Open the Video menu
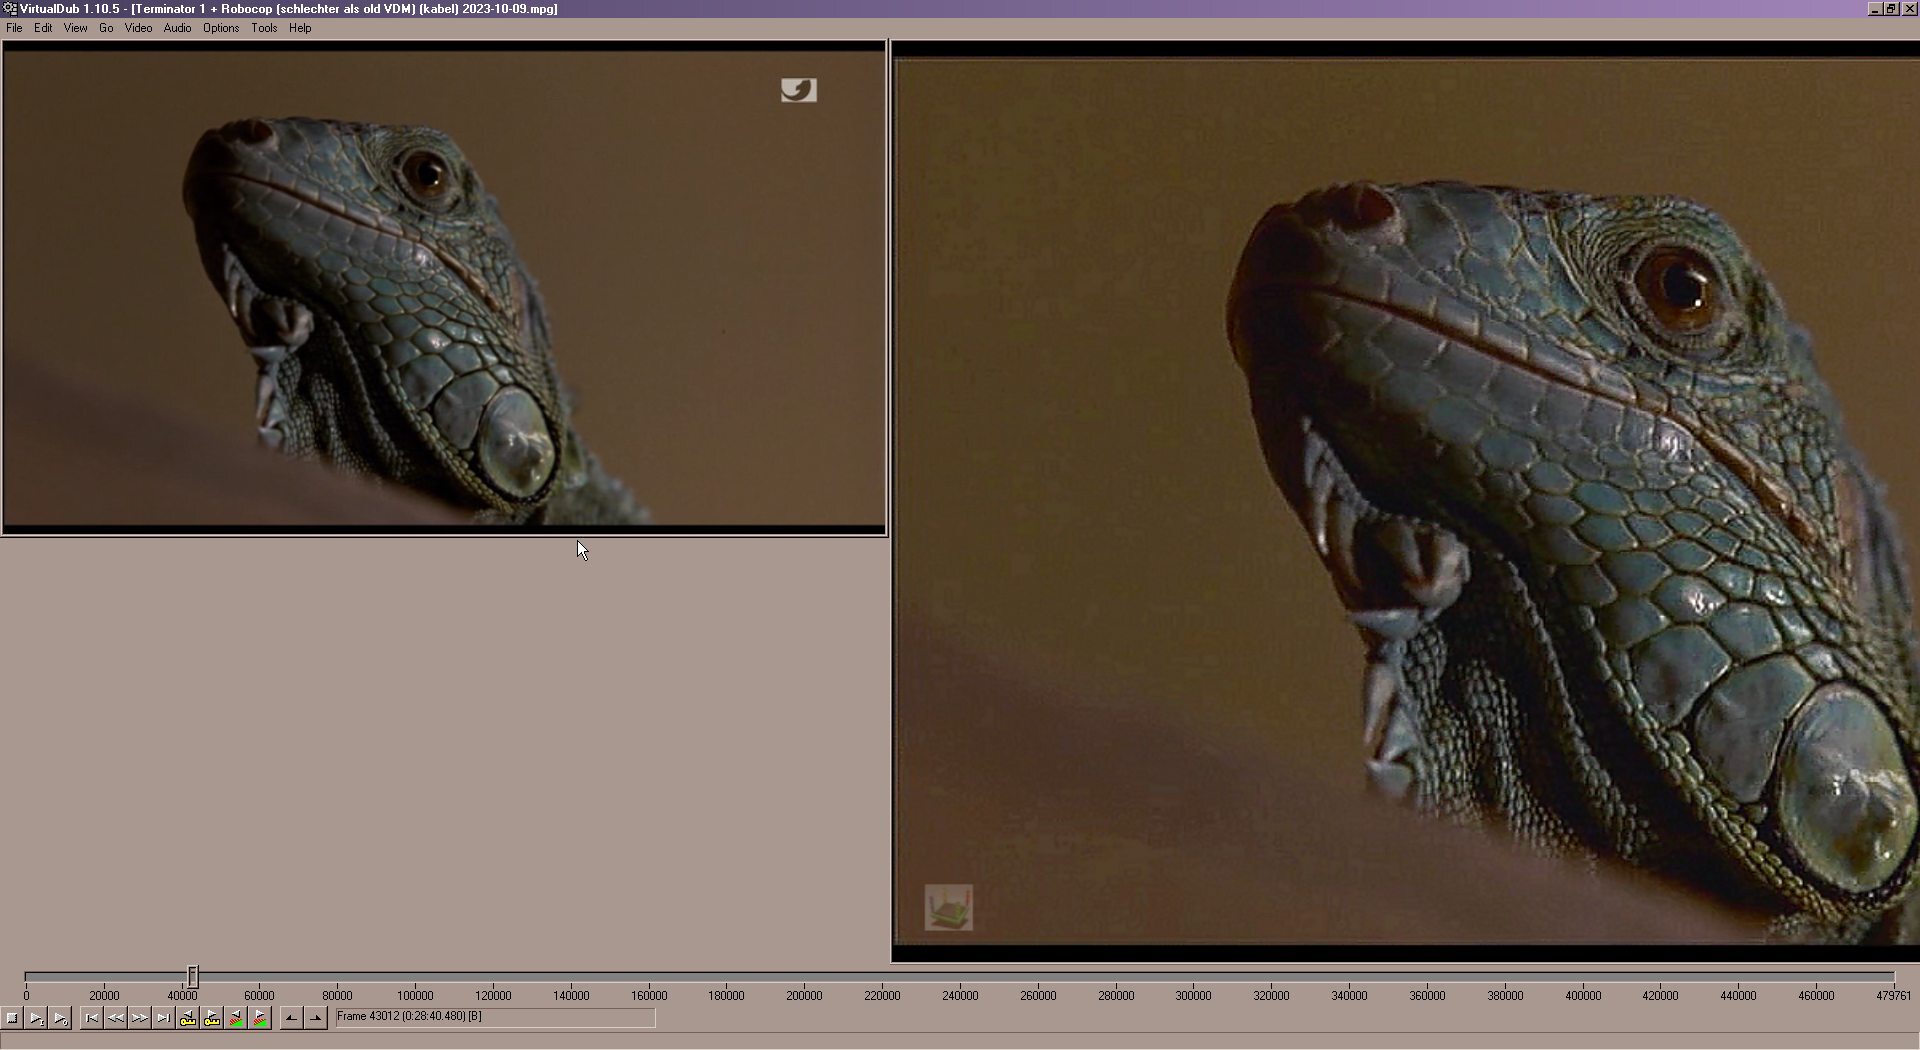Screen dimensions: 1920x1050 tap(138, 28)
